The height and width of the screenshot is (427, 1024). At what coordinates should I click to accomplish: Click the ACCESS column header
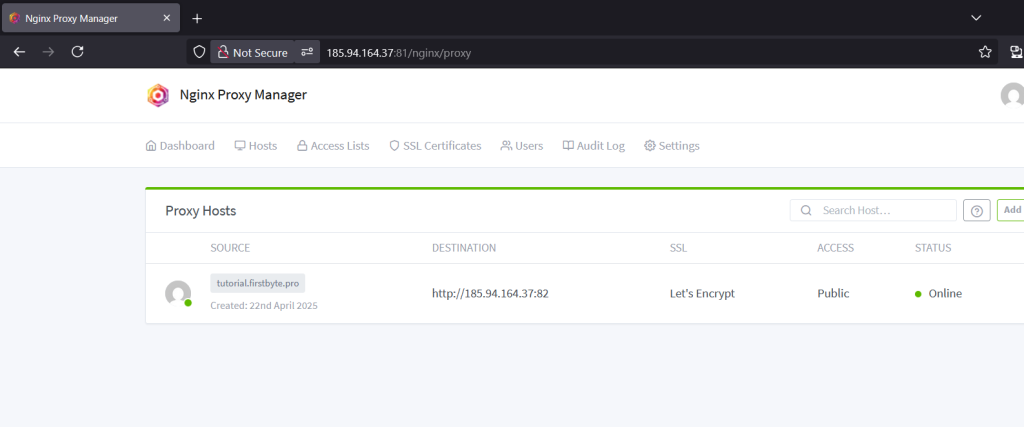pos(835,248)
